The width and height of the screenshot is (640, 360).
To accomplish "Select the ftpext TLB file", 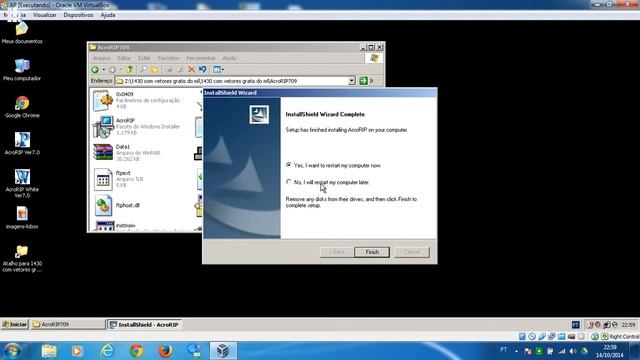I will click(118, 179).
